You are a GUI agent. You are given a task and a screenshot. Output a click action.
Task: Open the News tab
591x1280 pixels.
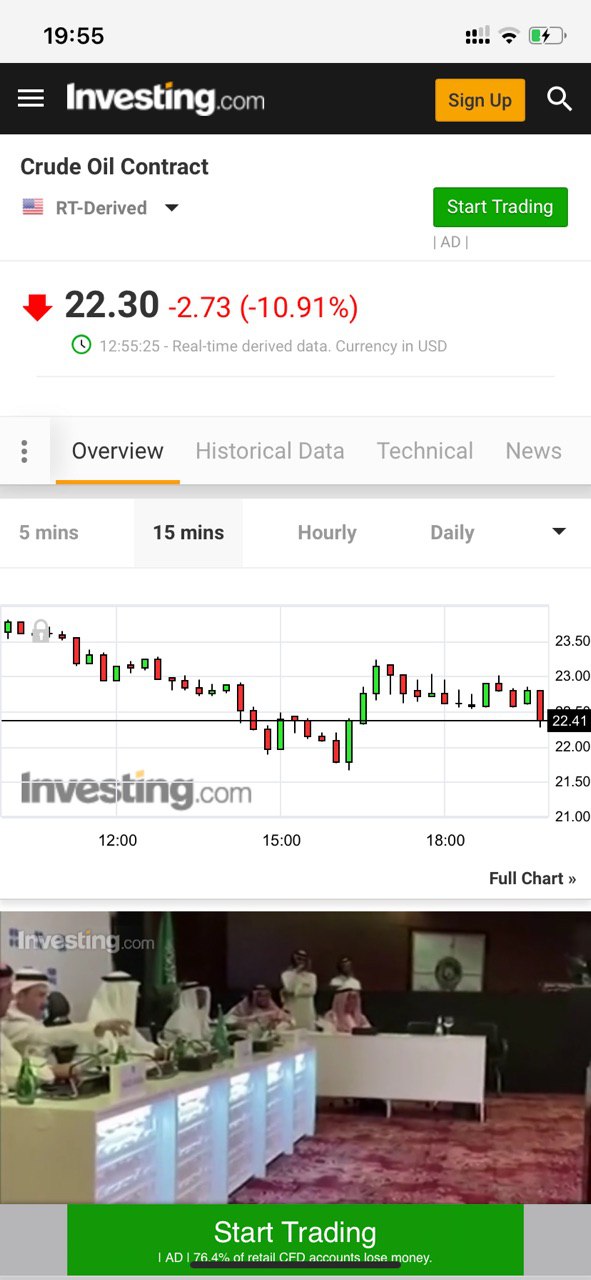[533, 451]
